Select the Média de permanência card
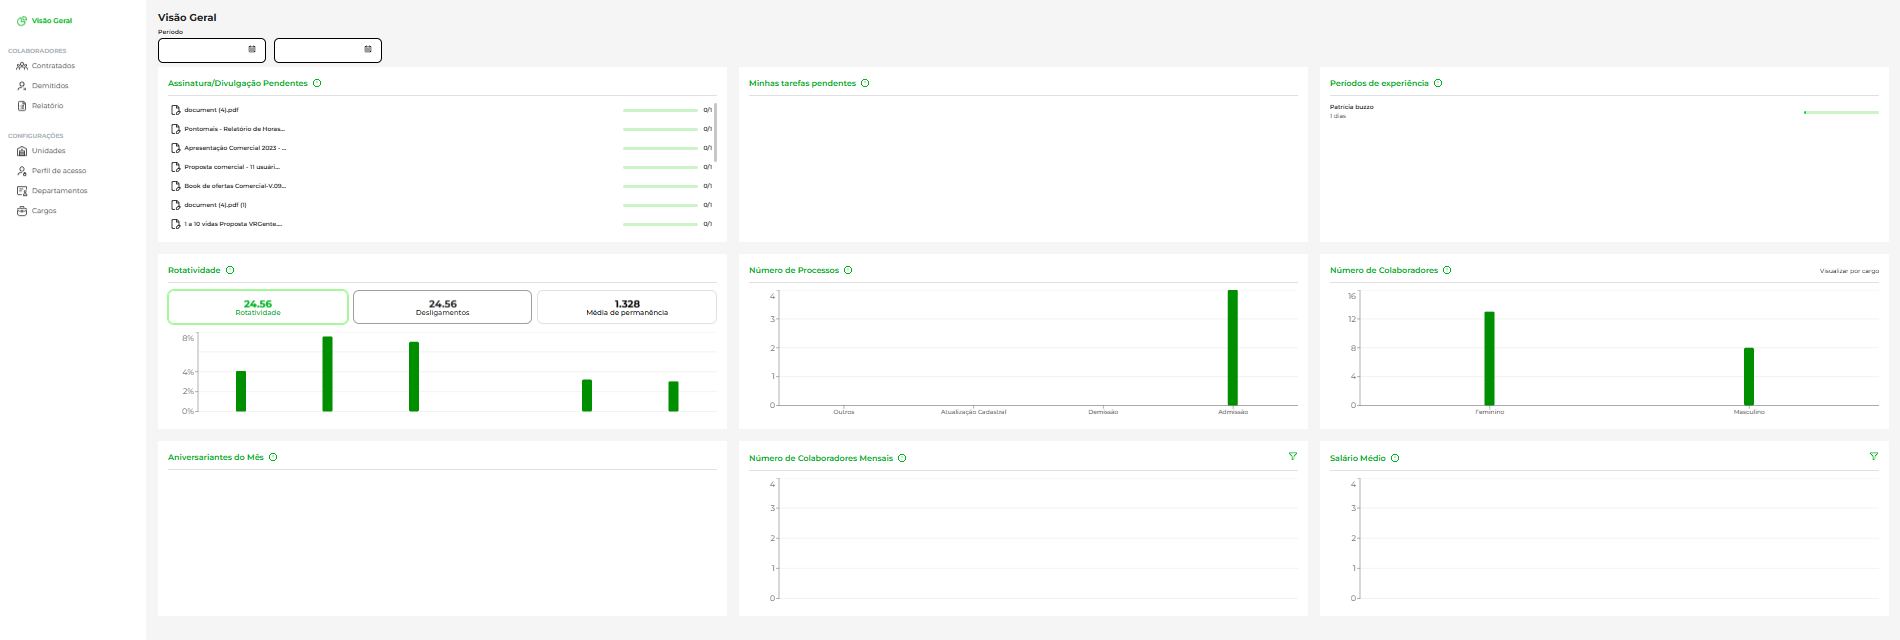This screenshot has height=640, width=1900. pyautogui.click(x=627, y=307)
